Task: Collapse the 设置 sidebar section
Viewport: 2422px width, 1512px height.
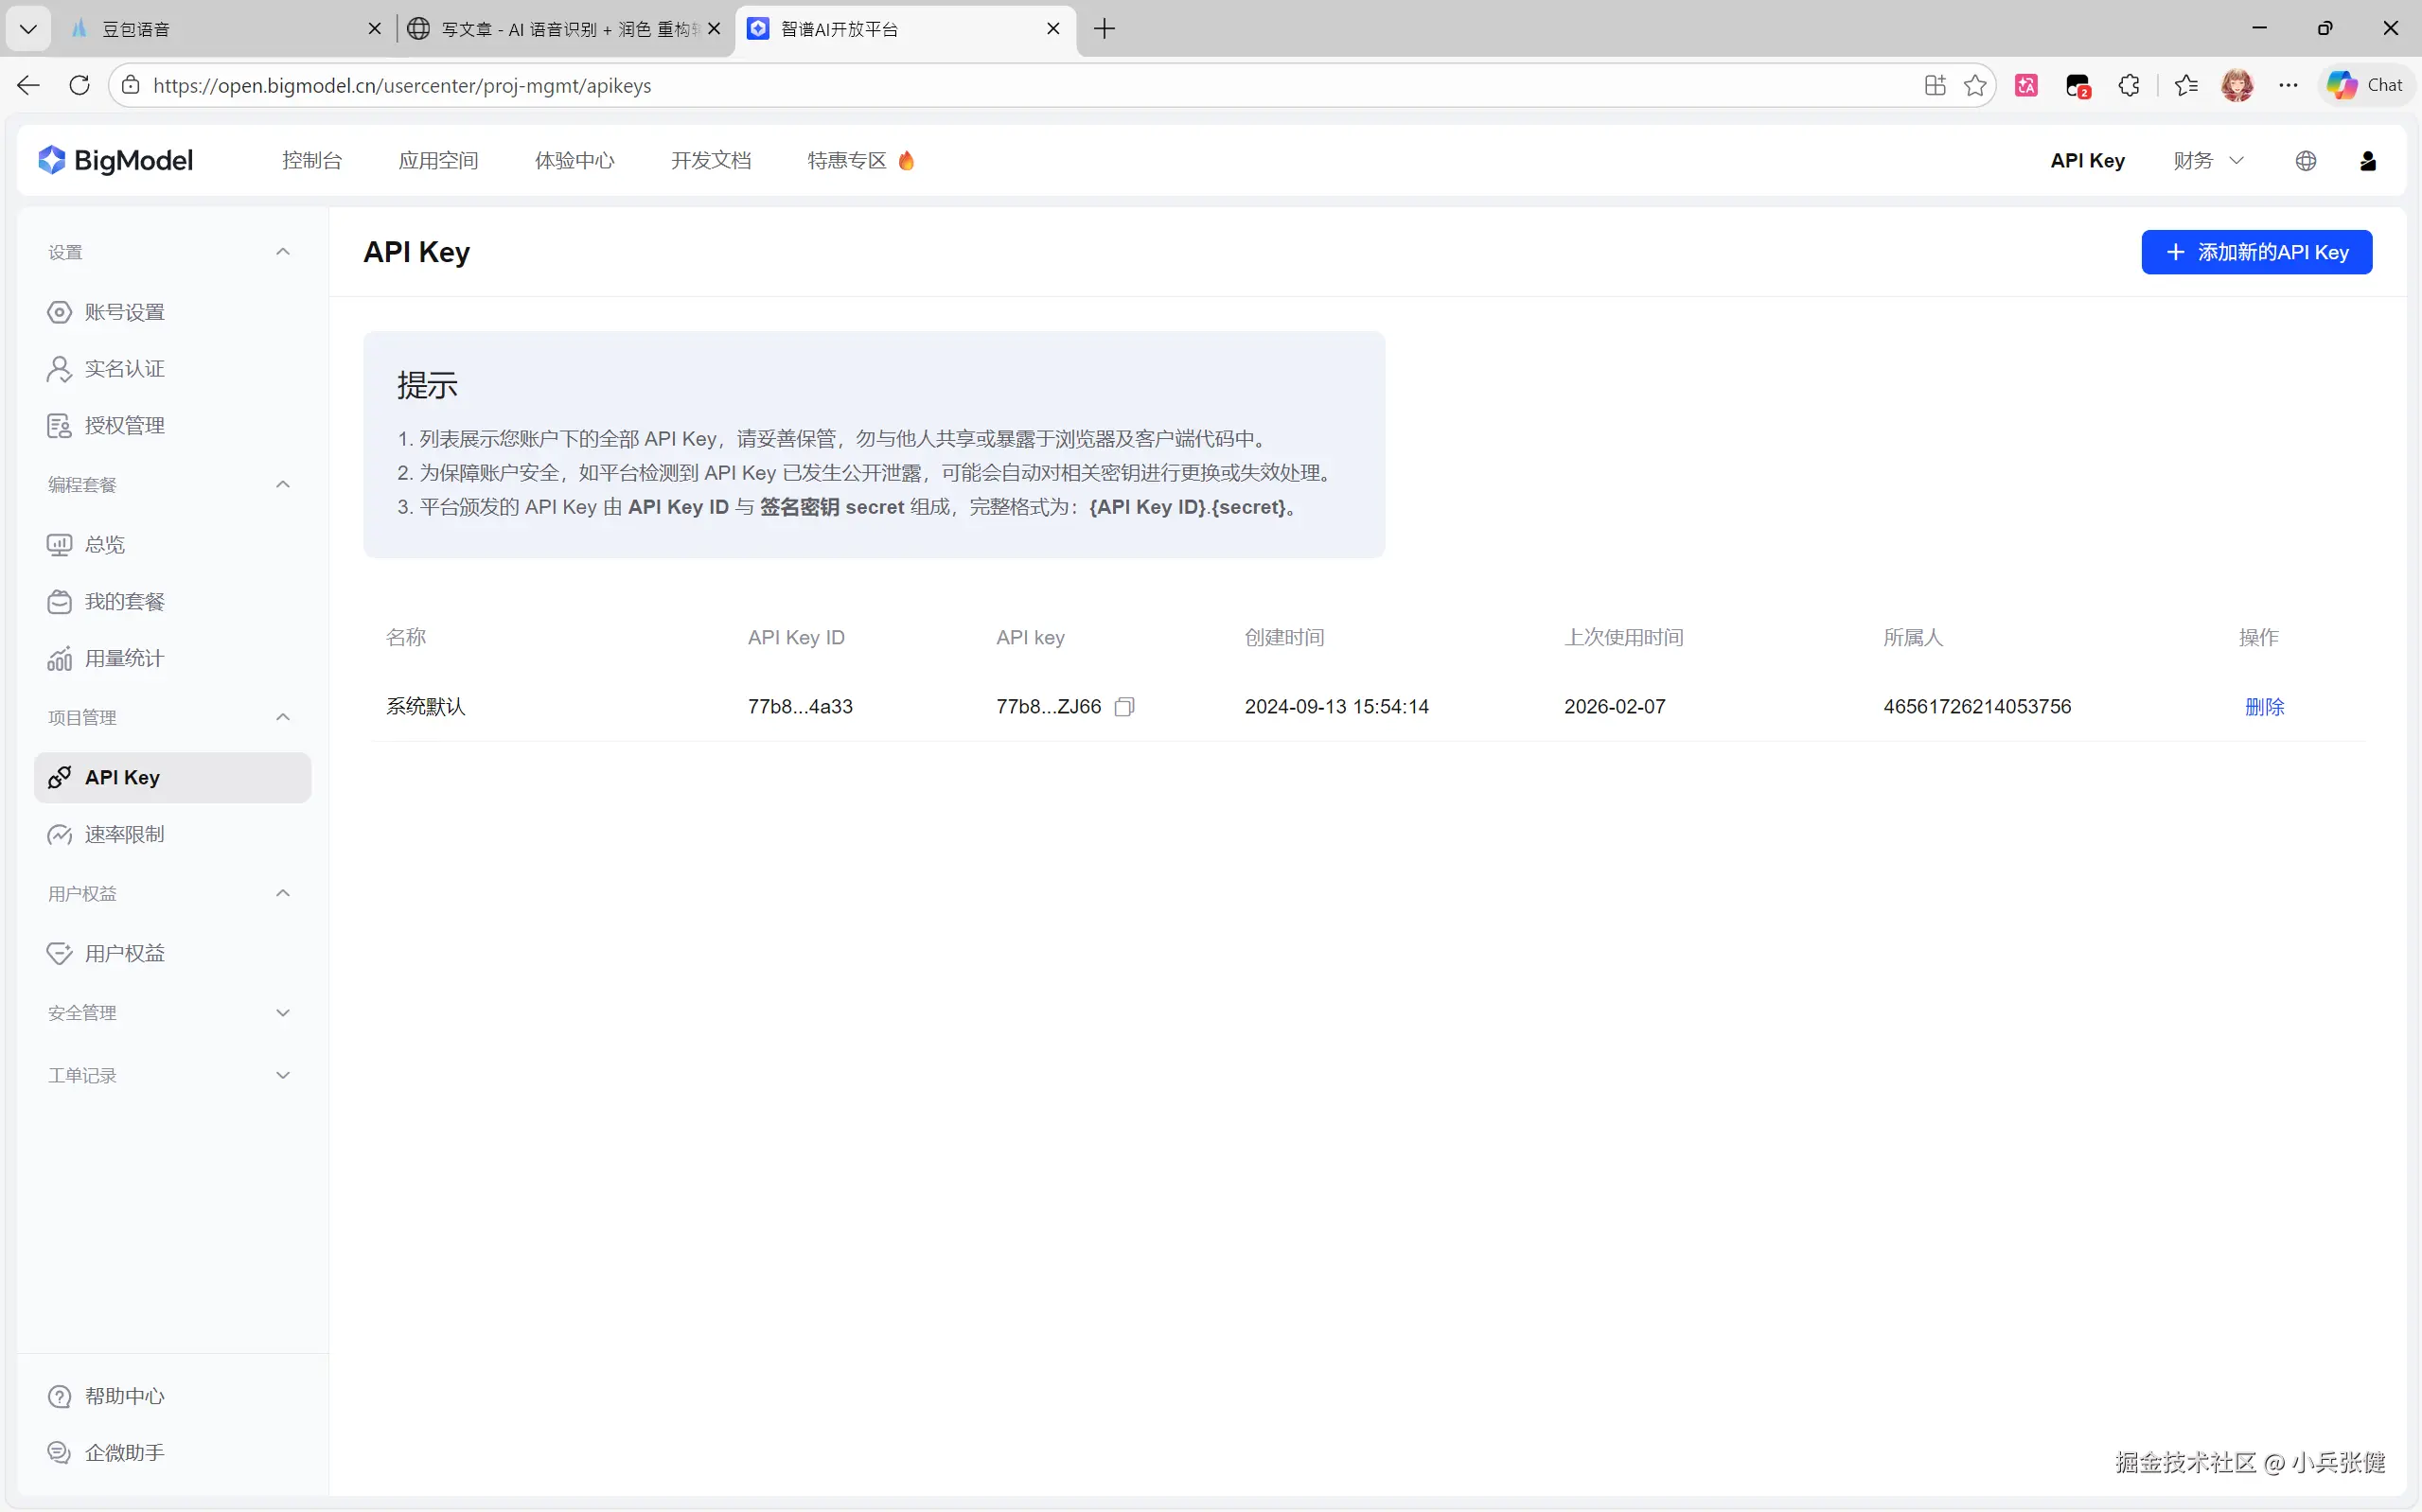Action: point(283,252)
